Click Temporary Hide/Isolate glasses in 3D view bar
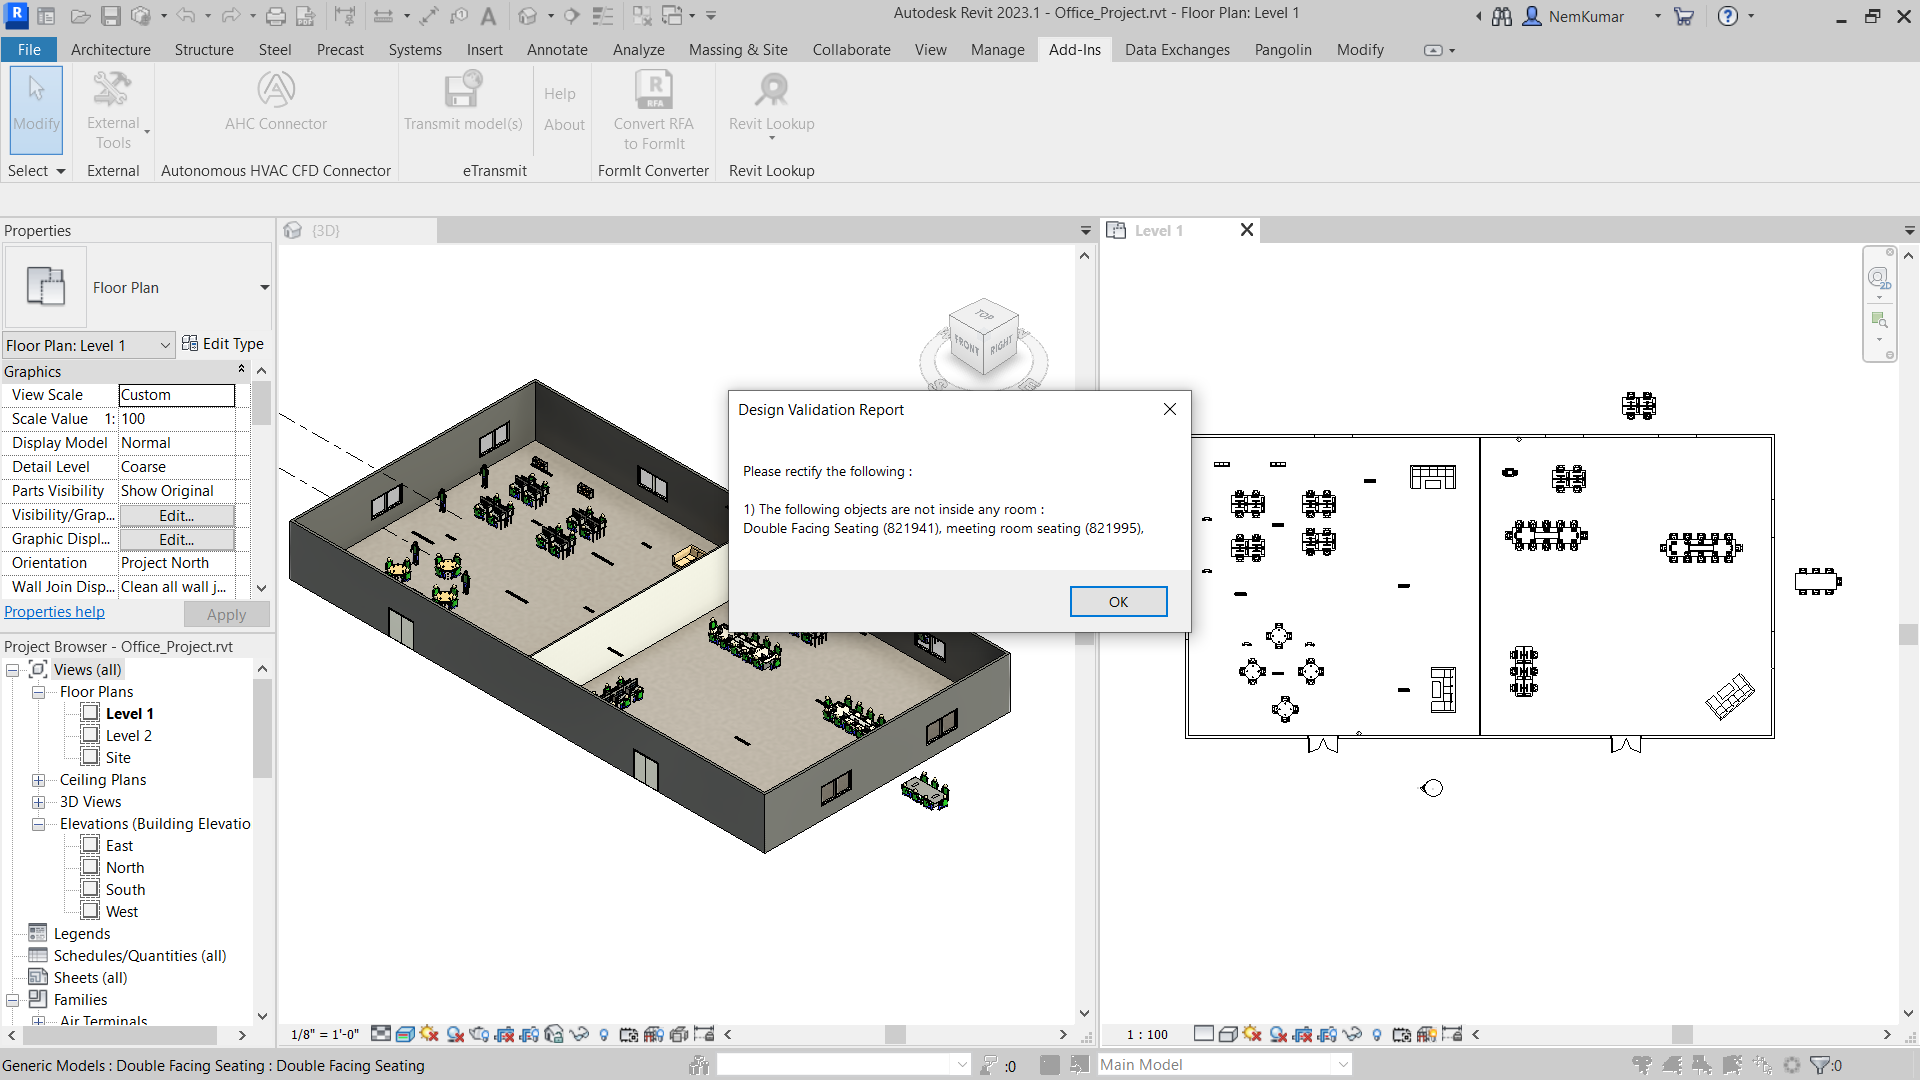 coord(579,1034)
